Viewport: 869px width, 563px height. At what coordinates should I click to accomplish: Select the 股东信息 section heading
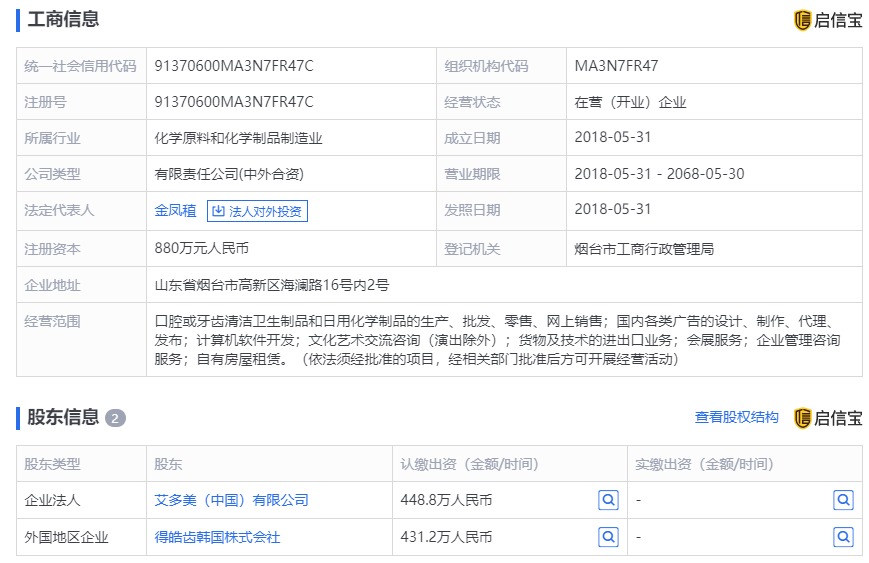[x=63, y=417]
